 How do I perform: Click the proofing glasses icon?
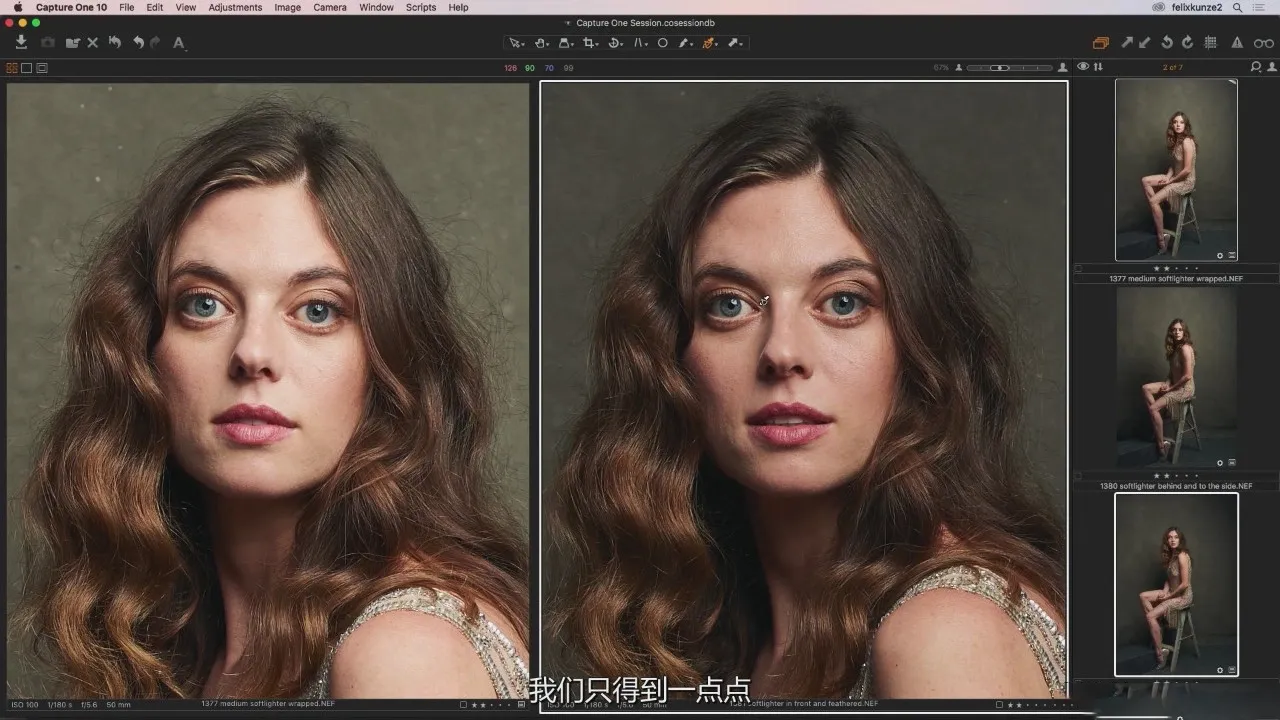(1263, 42)
